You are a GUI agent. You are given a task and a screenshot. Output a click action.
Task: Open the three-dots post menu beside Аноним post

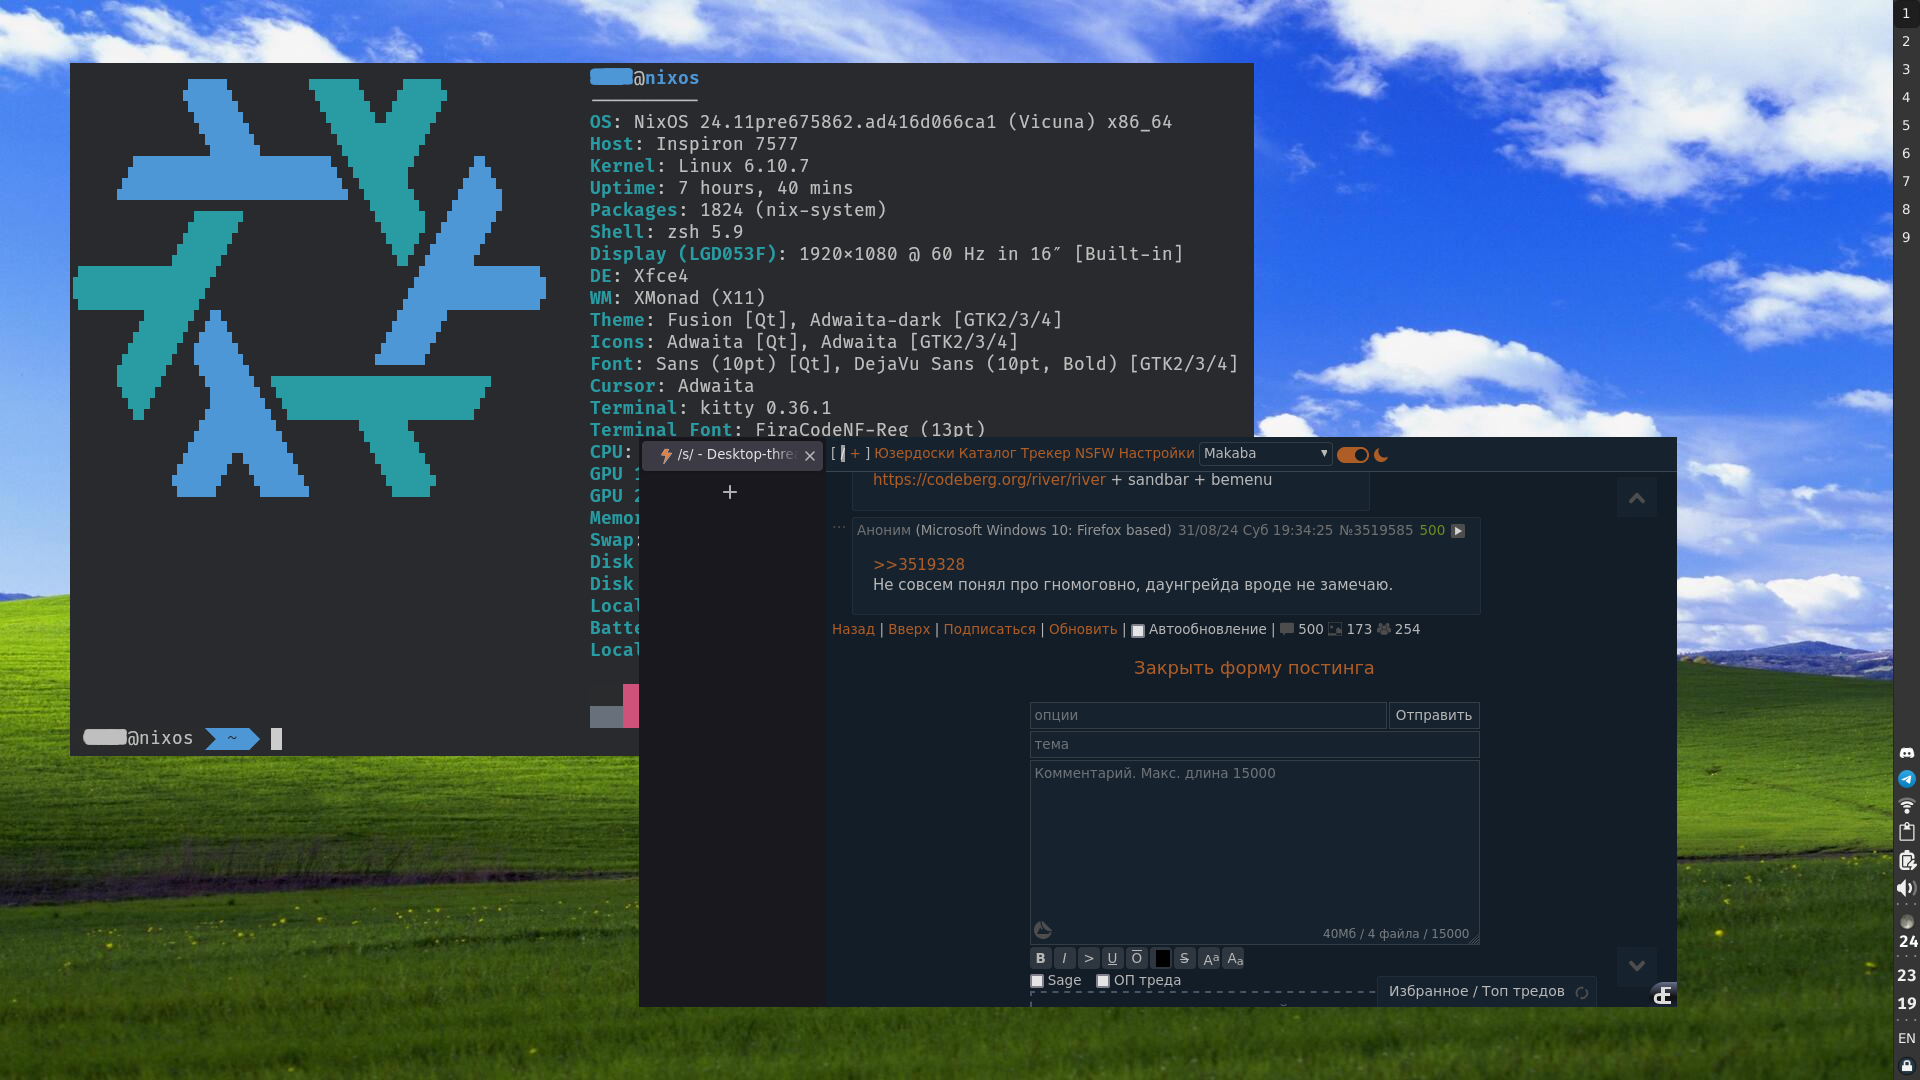point(839,527)
